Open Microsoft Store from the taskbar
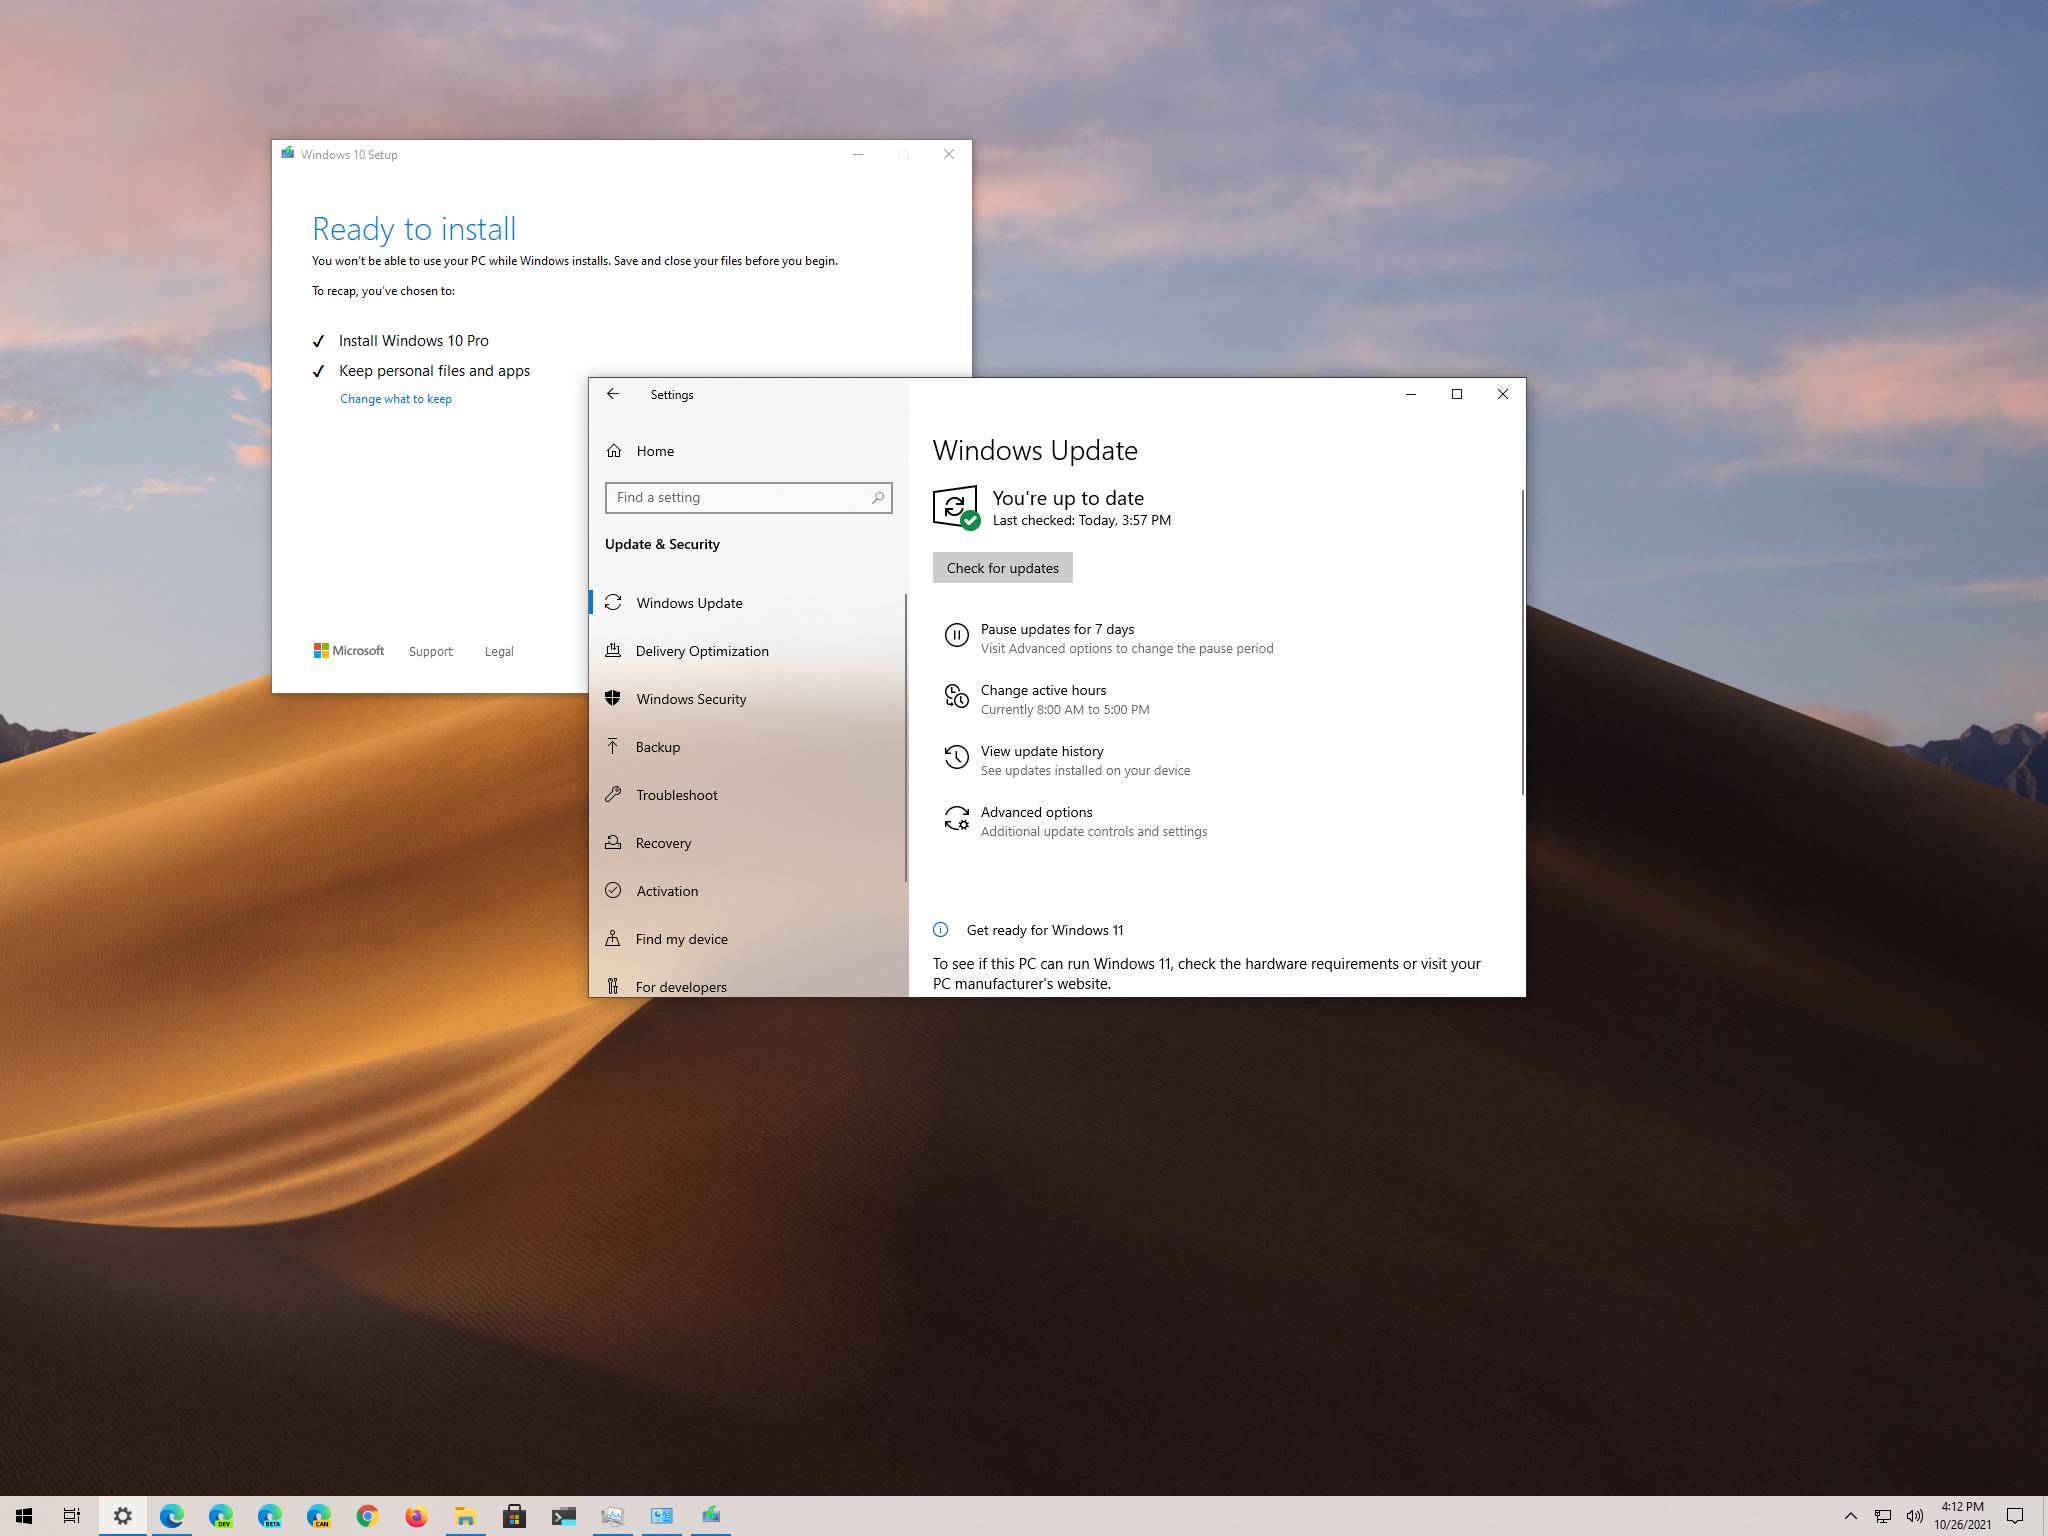The width and height of the screenshot is (2048, 1536). click(x=514, y=1516)
